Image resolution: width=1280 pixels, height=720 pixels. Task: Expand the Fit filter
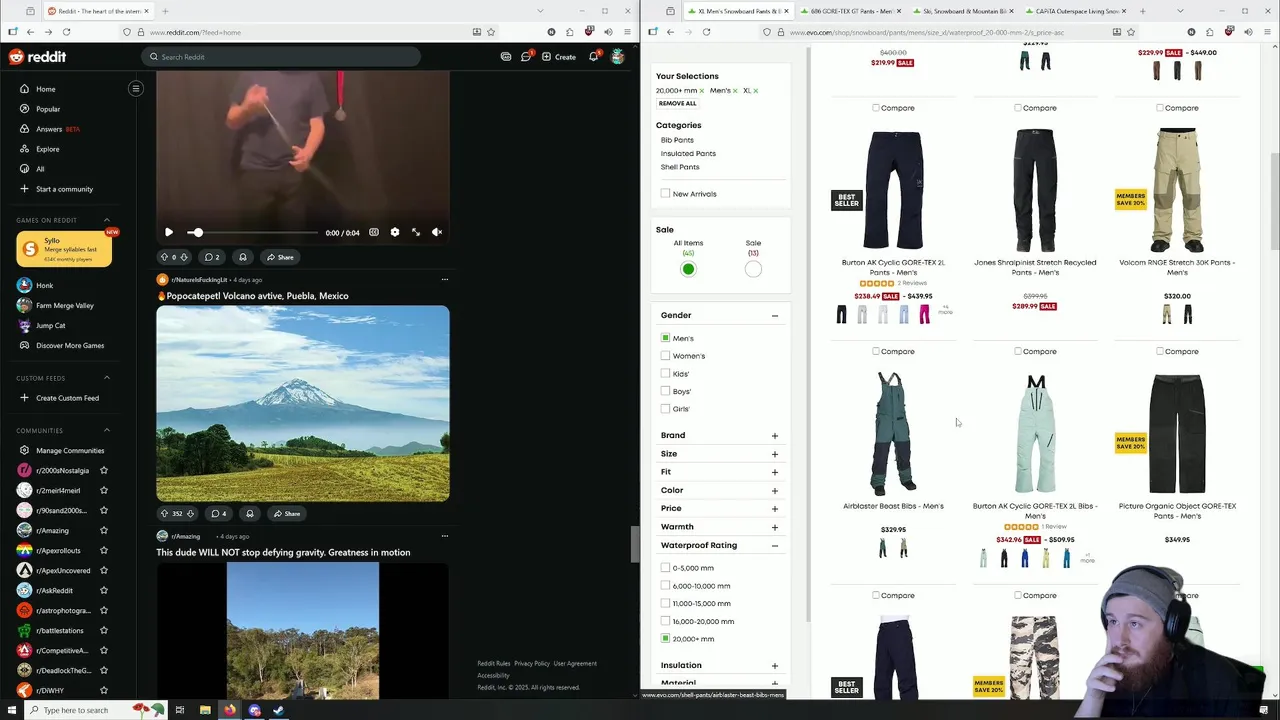pos(775,472)
